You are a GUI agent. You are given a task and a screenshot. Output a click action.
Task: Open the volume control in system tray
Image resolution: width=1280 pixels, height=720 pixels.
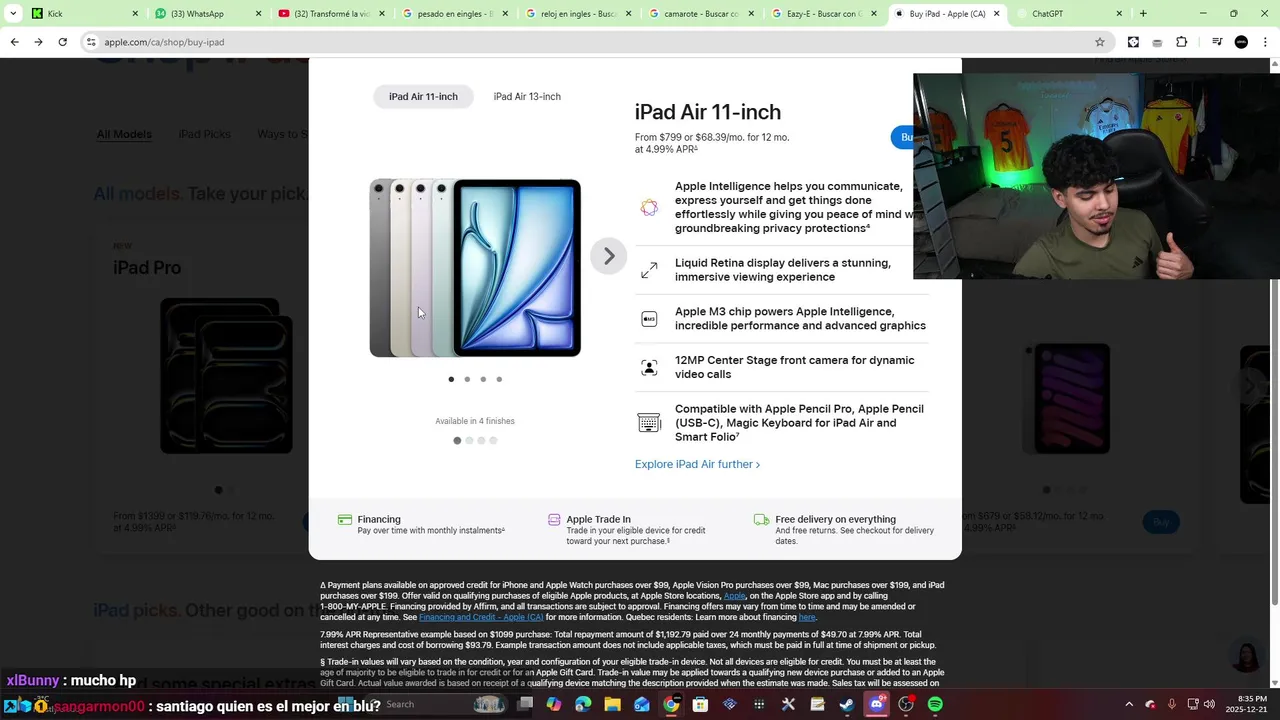pyautogui.click(x=1209, y=704)
